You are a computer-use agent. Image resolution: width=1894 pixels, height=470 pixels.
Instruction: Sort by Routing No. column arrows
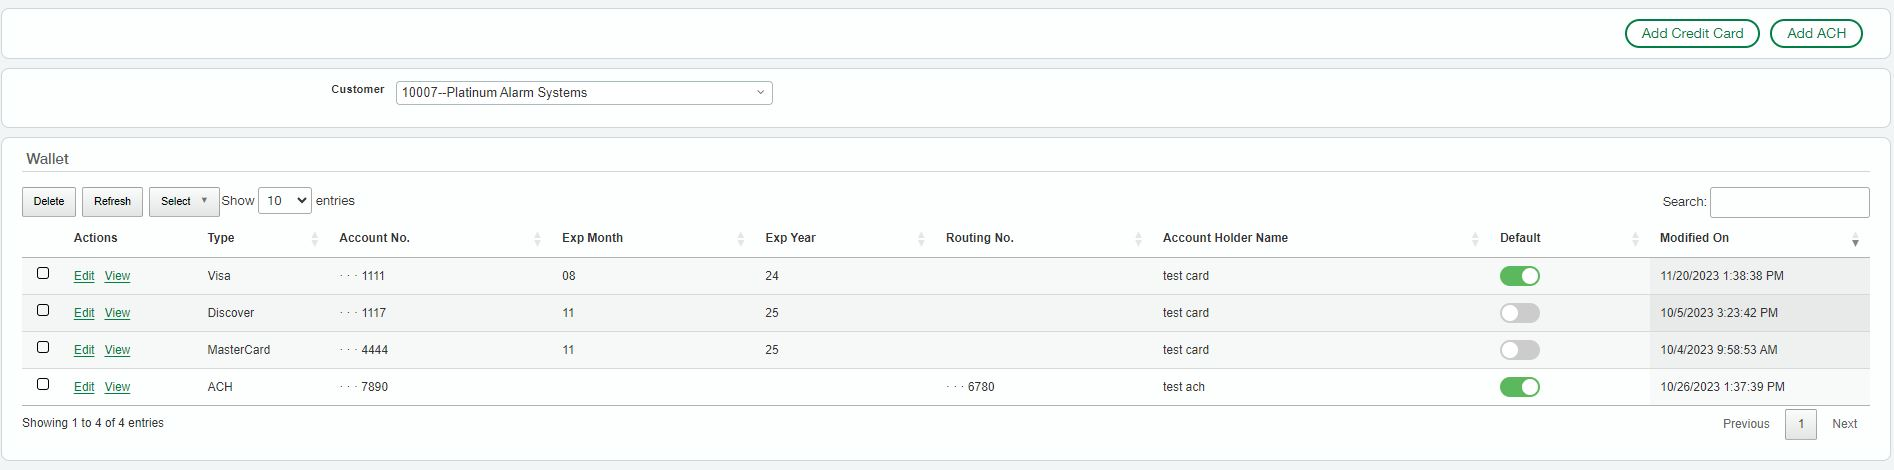click(x=1138, y=239)
